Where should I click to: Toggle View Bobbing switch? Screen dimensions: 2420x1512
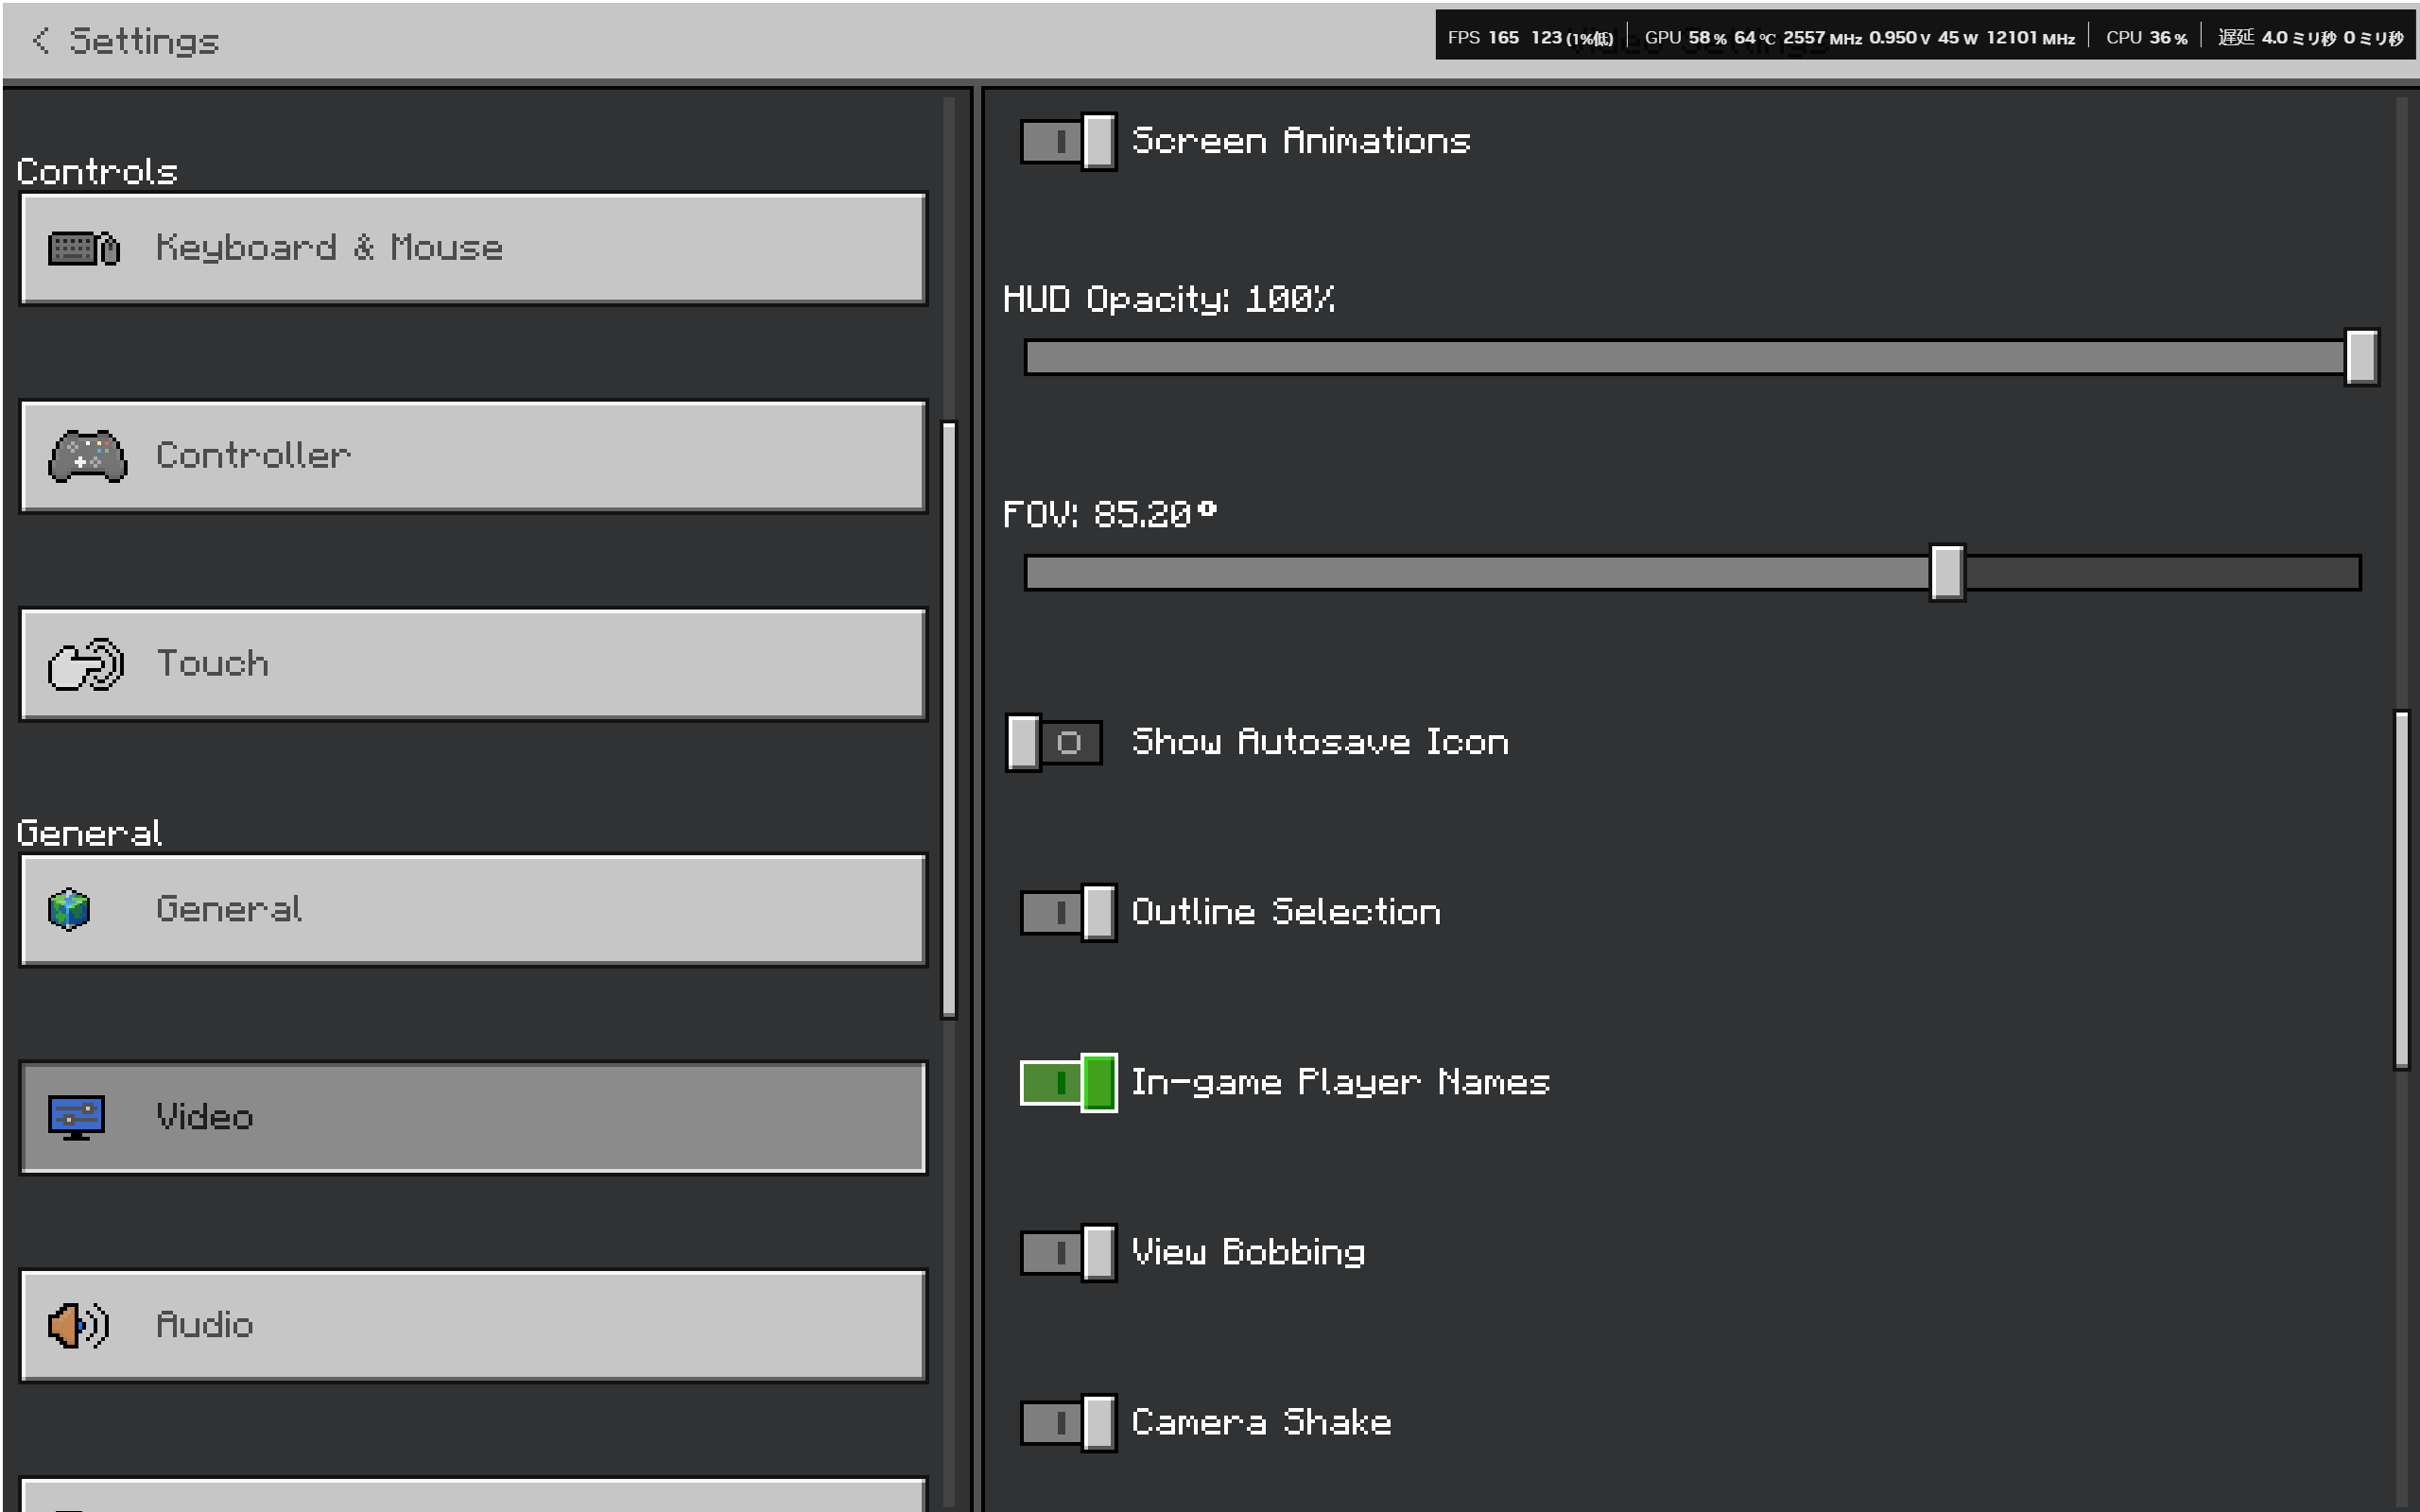pyautogui.click(x=1067, y=1252)
